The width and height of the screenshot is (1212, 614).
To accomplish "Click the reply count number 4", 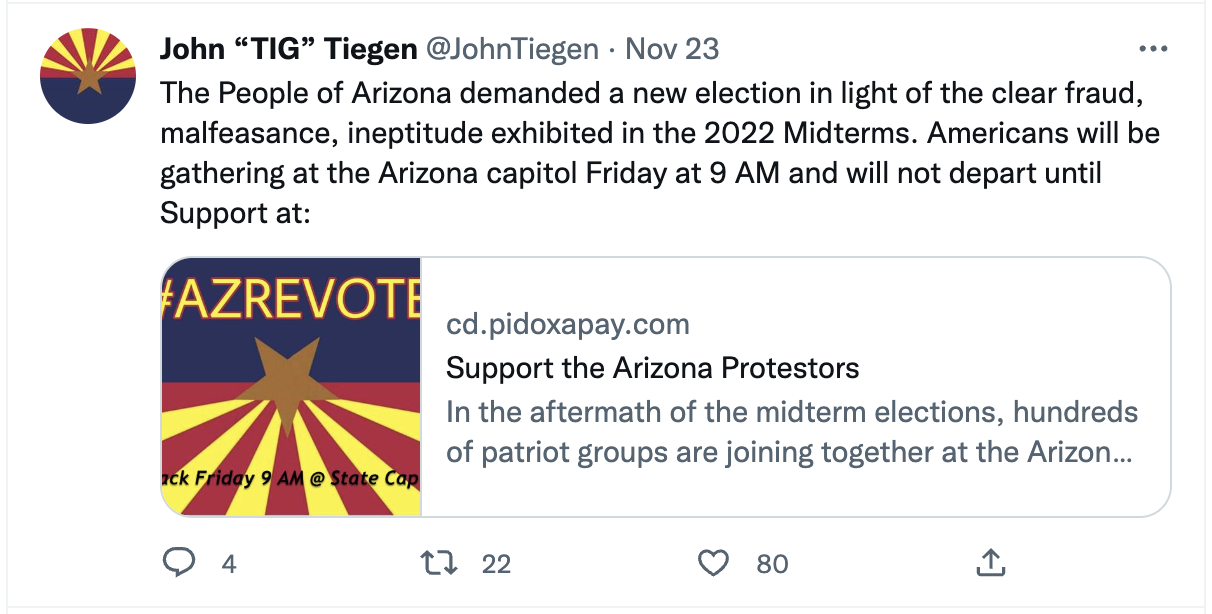I will coord(229,564).
